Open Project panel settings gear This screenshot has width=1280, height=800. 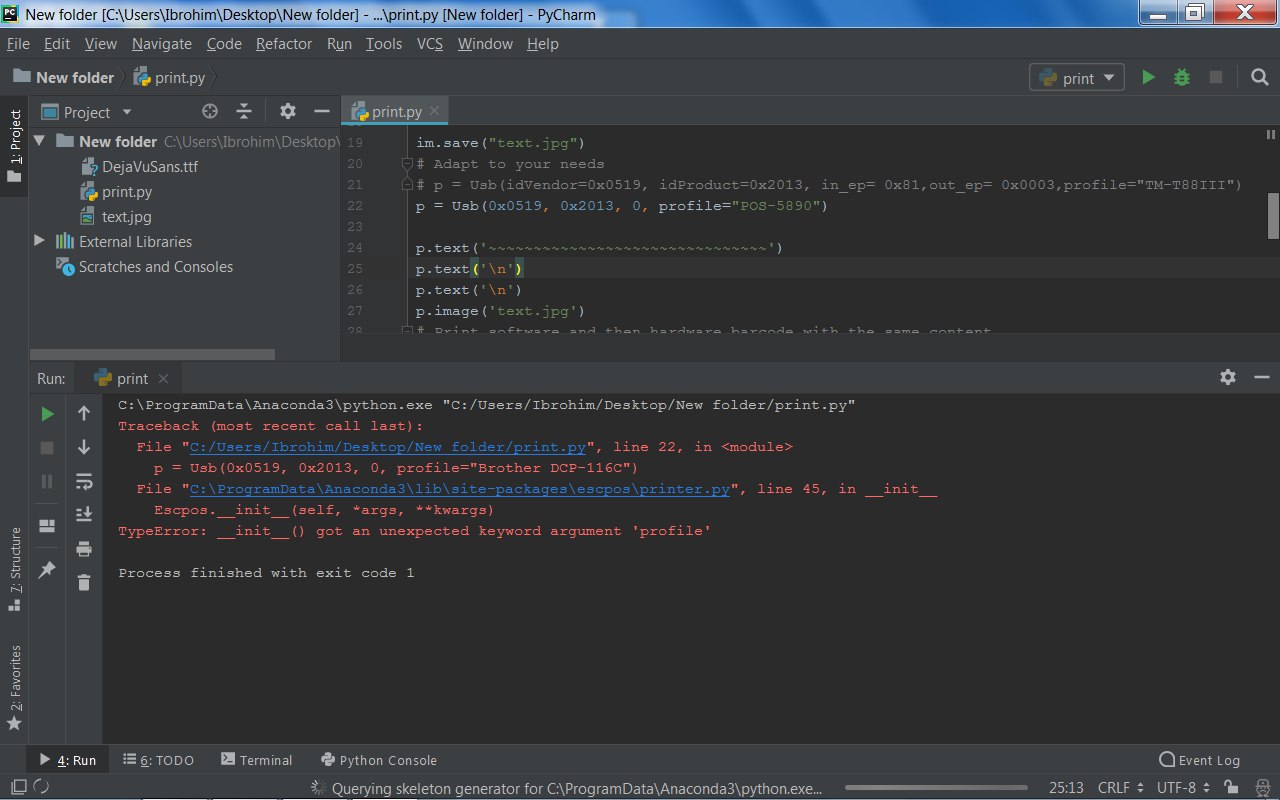(x=288, y=112)
